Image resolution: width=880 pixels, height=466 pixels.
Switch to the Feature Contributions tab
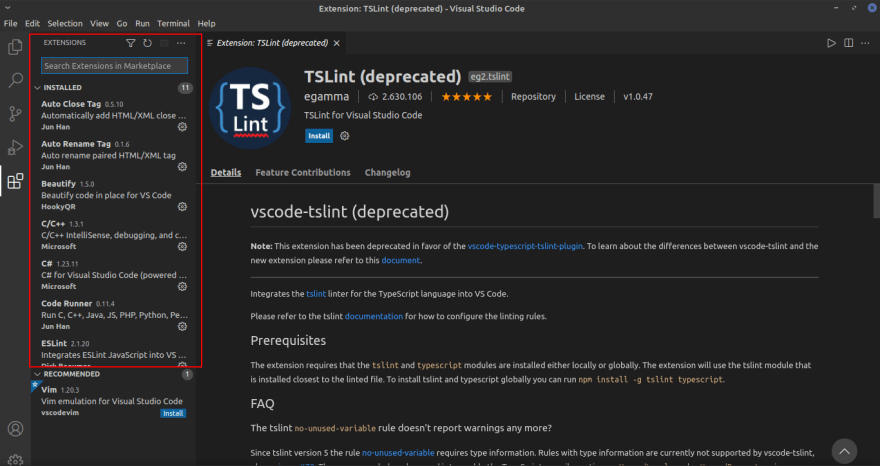click(302, 173)
